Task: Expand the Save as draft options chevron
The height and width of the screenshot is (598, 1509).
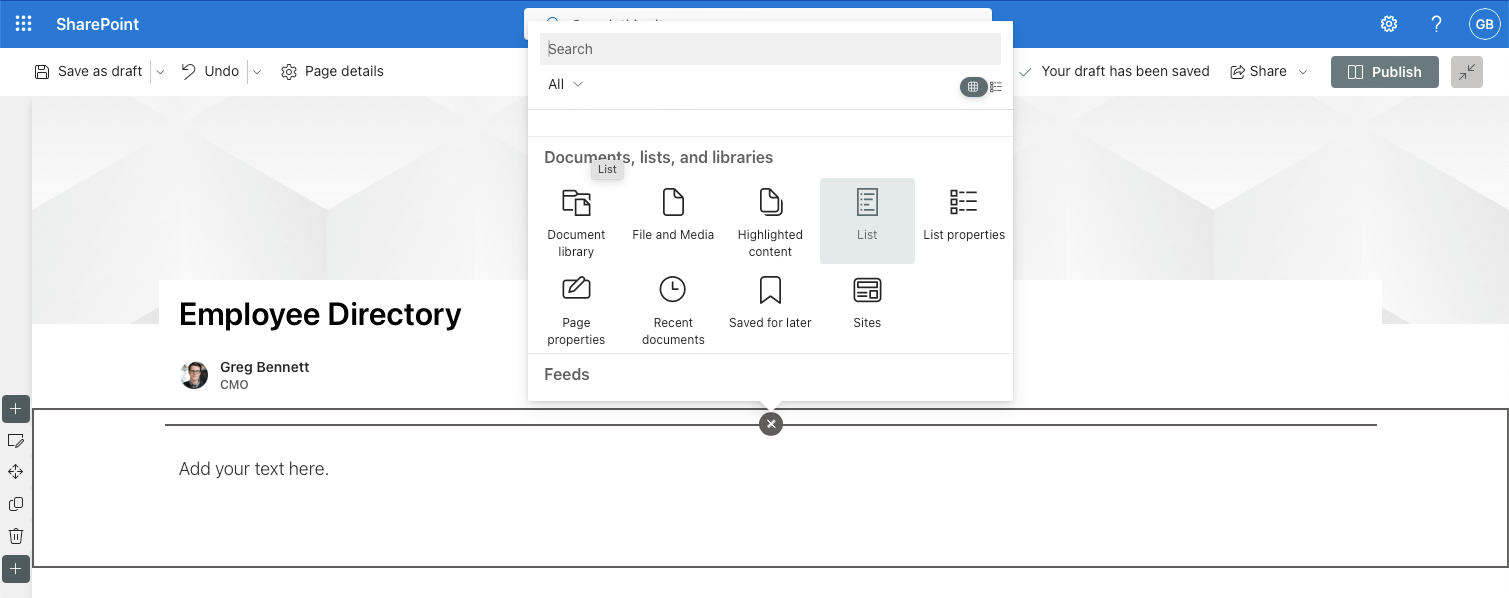Action: pyautogui.click(x=159, y=71)
